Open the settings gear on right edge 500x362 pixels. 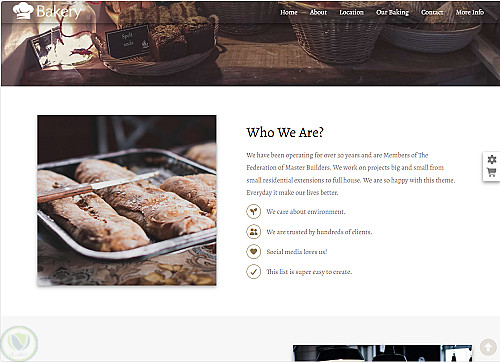tap(492, 160)
